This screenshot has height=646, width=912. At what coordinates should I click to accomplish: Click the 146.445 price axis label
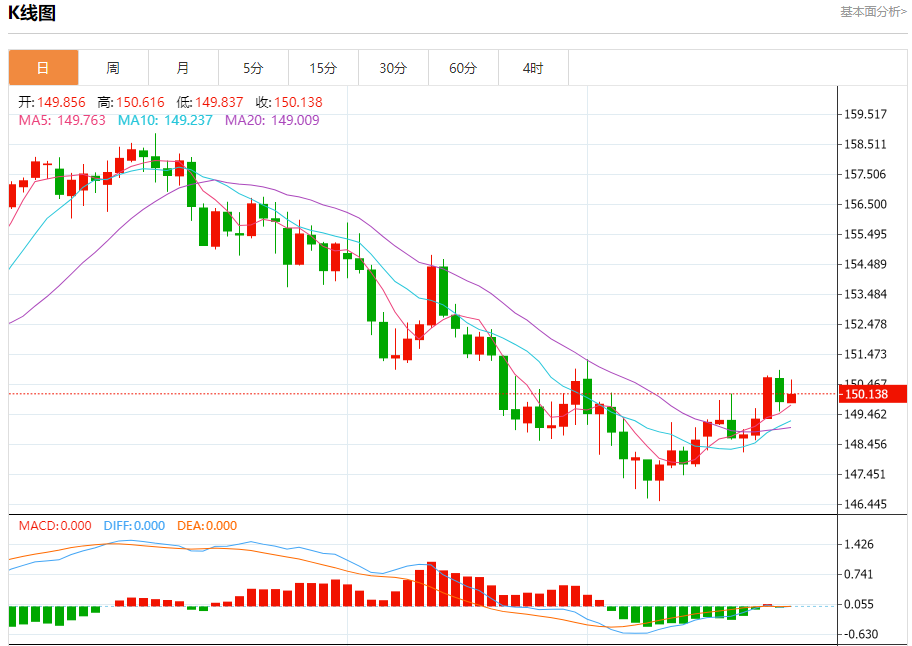pyautogui.click(x=865, y=504)
